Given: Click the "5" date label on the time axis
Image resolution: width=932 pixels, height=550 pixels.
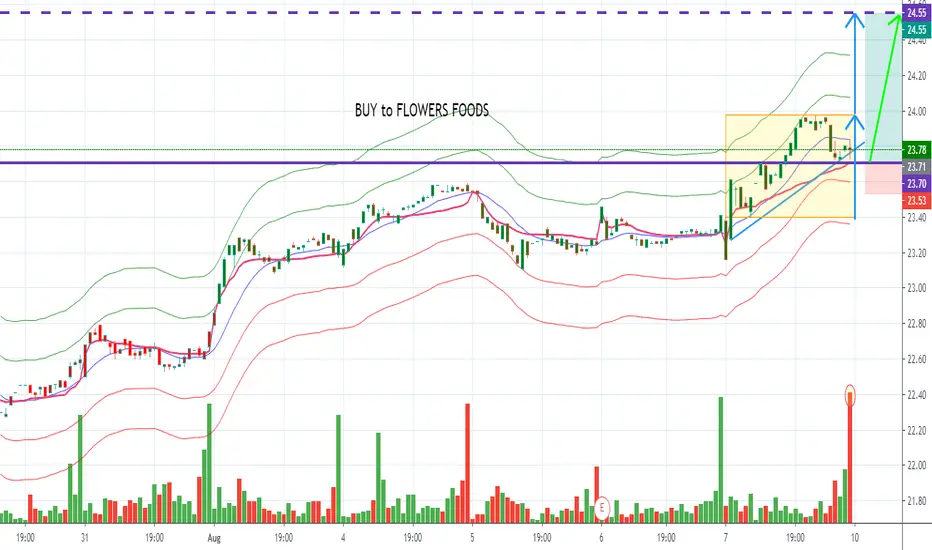Looking at the screenshot, I should click(x=473, y=538).
